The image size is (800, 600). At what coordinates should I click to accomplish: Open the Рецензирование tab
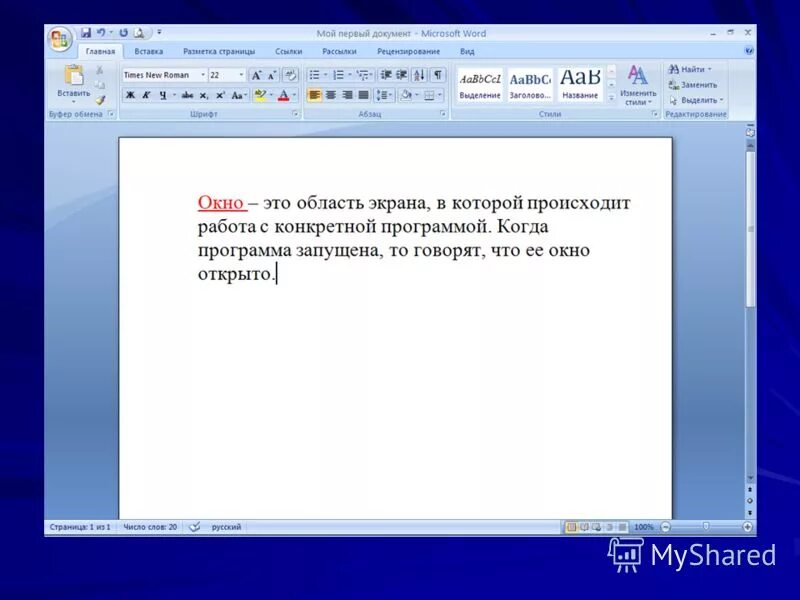click(x=408, y=52)
